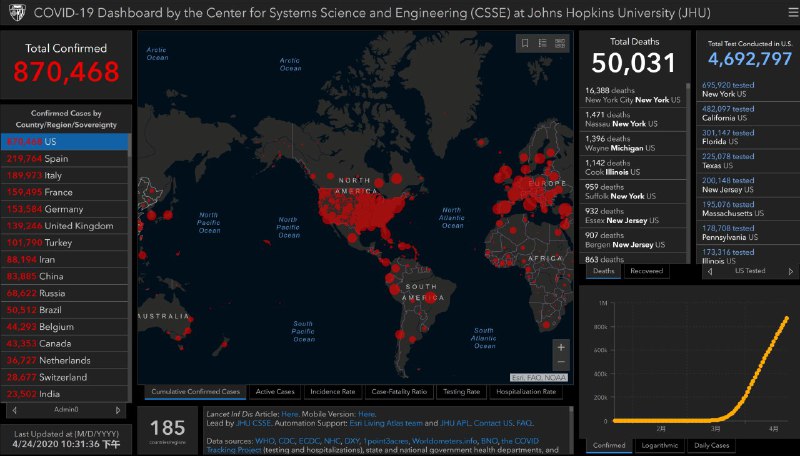
Task: Select Canada in the country list
Action: click(x=64, y=344)
